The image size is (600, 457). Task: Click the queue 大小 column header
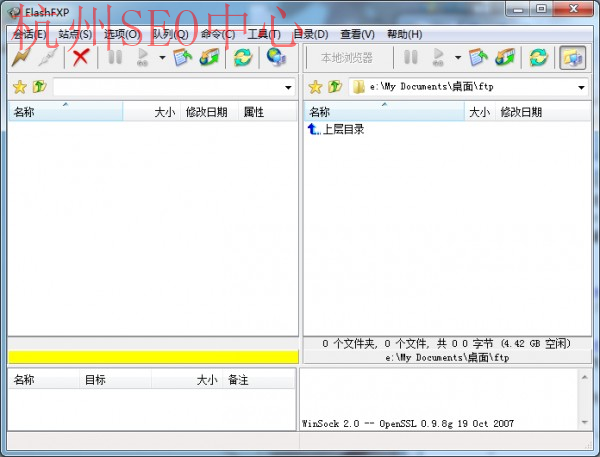(x=187, y=380)
